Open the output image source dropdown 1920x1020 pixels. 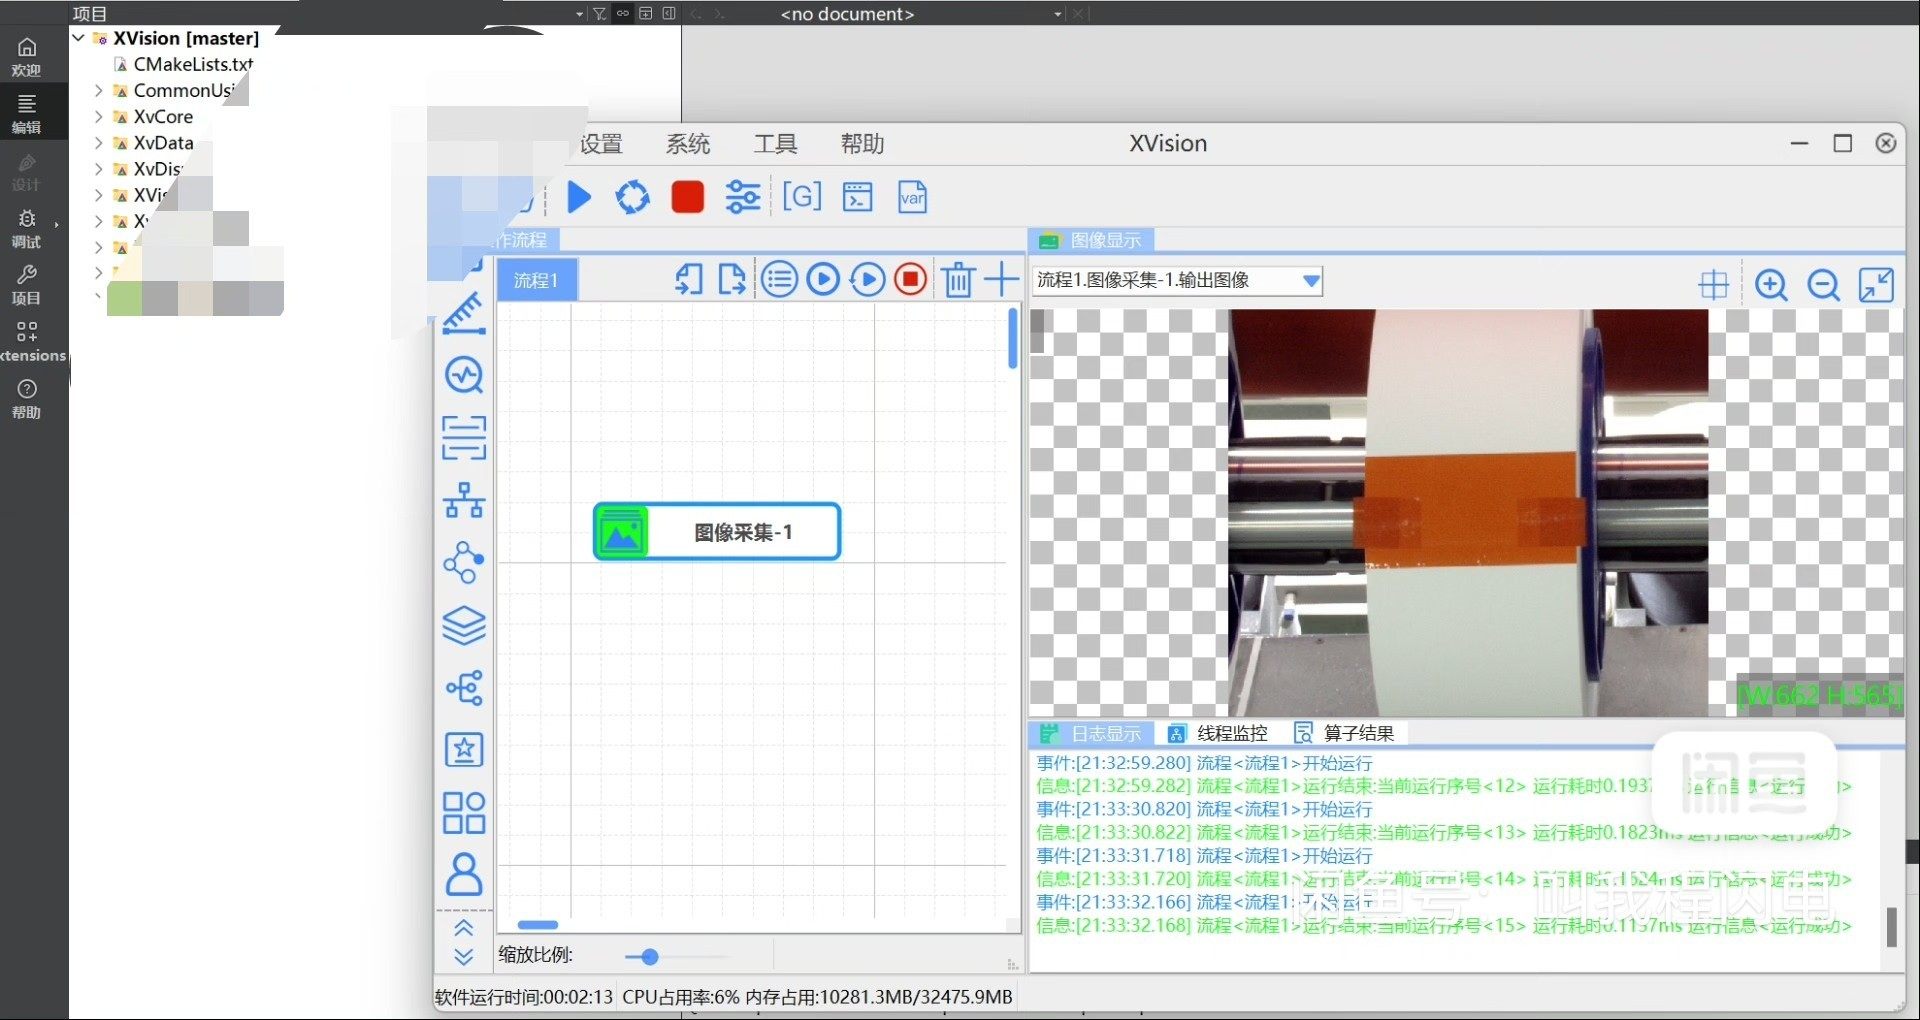click(x=1310, y=281)
